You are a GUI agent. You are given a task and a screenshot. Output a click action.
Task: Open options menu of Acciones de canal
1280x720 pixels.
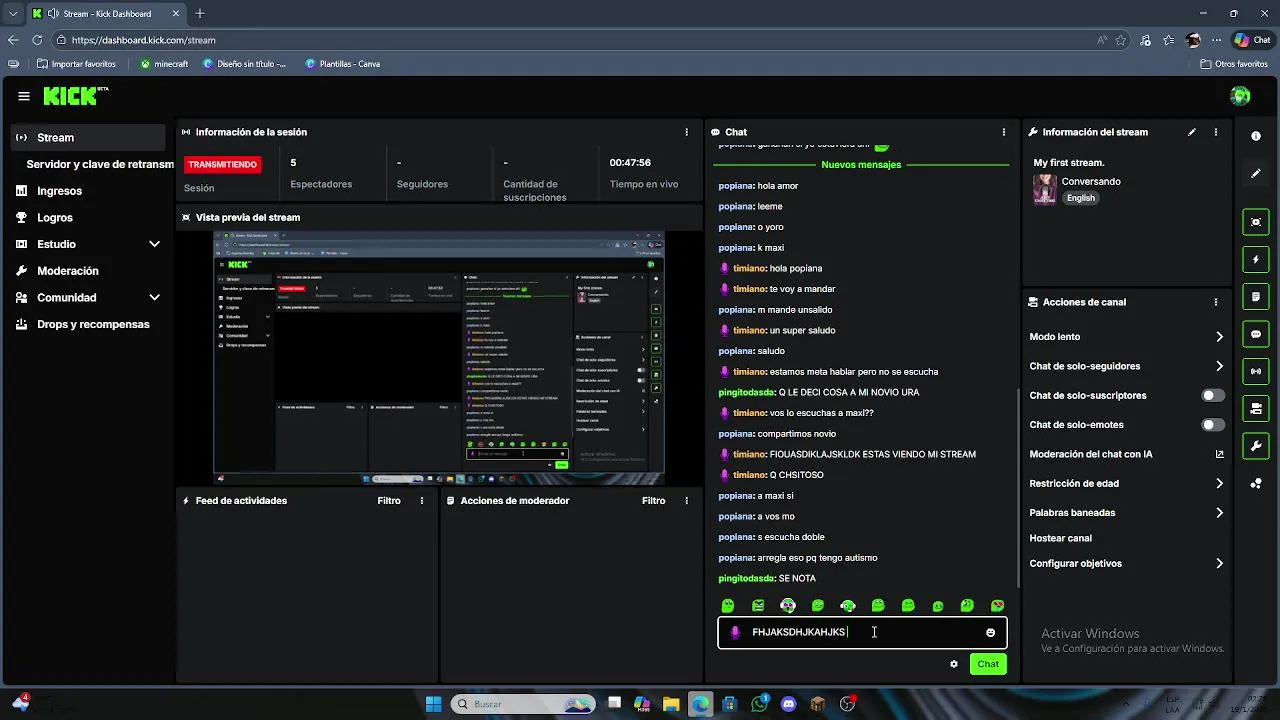(1216, 302)
